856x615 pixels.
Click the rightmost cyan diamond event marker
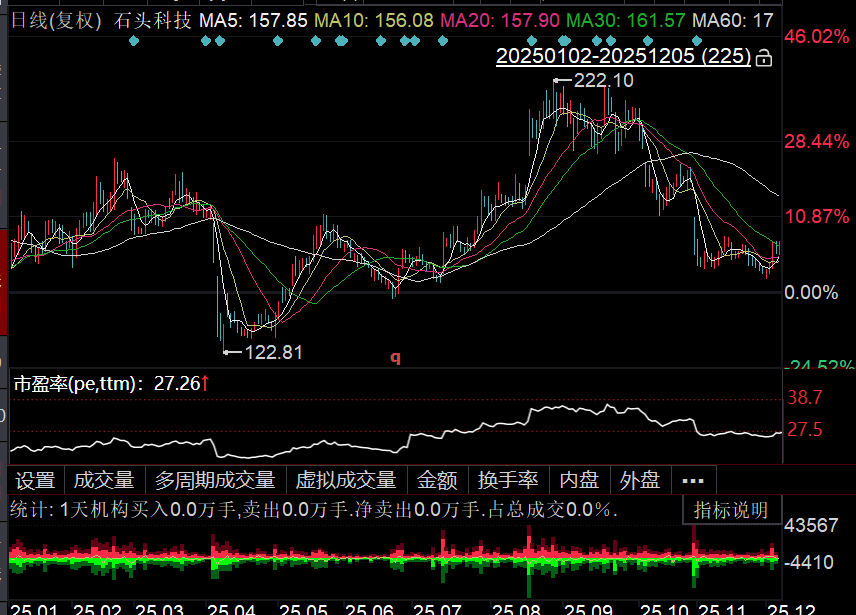tap(697, 40)
